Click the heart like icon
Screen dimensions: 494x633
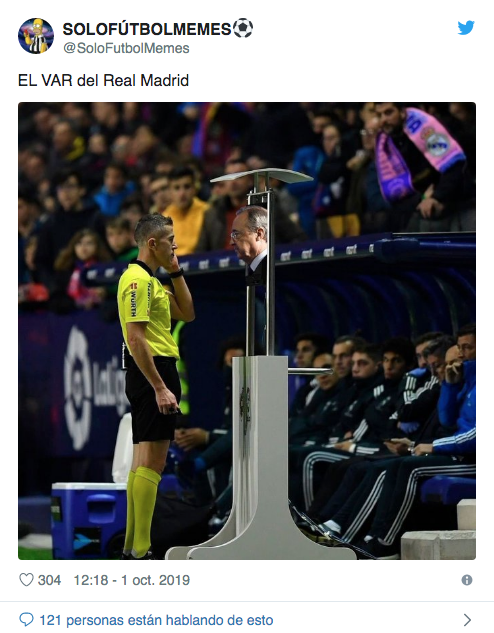pos(26,580)
